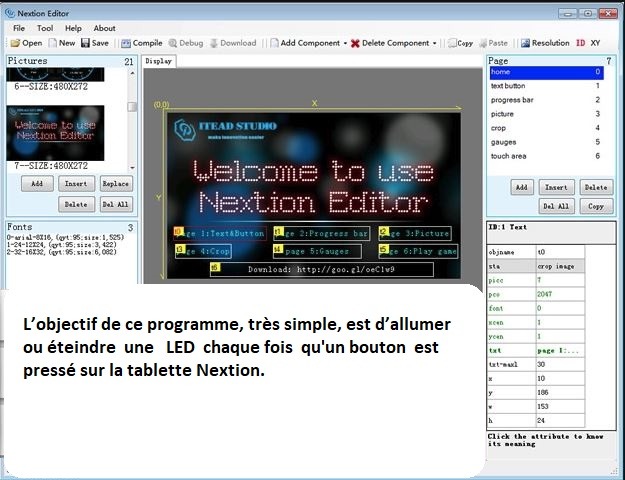Select the 'gauges' page
The image size is (625, 480).
(x=546, y=142)
